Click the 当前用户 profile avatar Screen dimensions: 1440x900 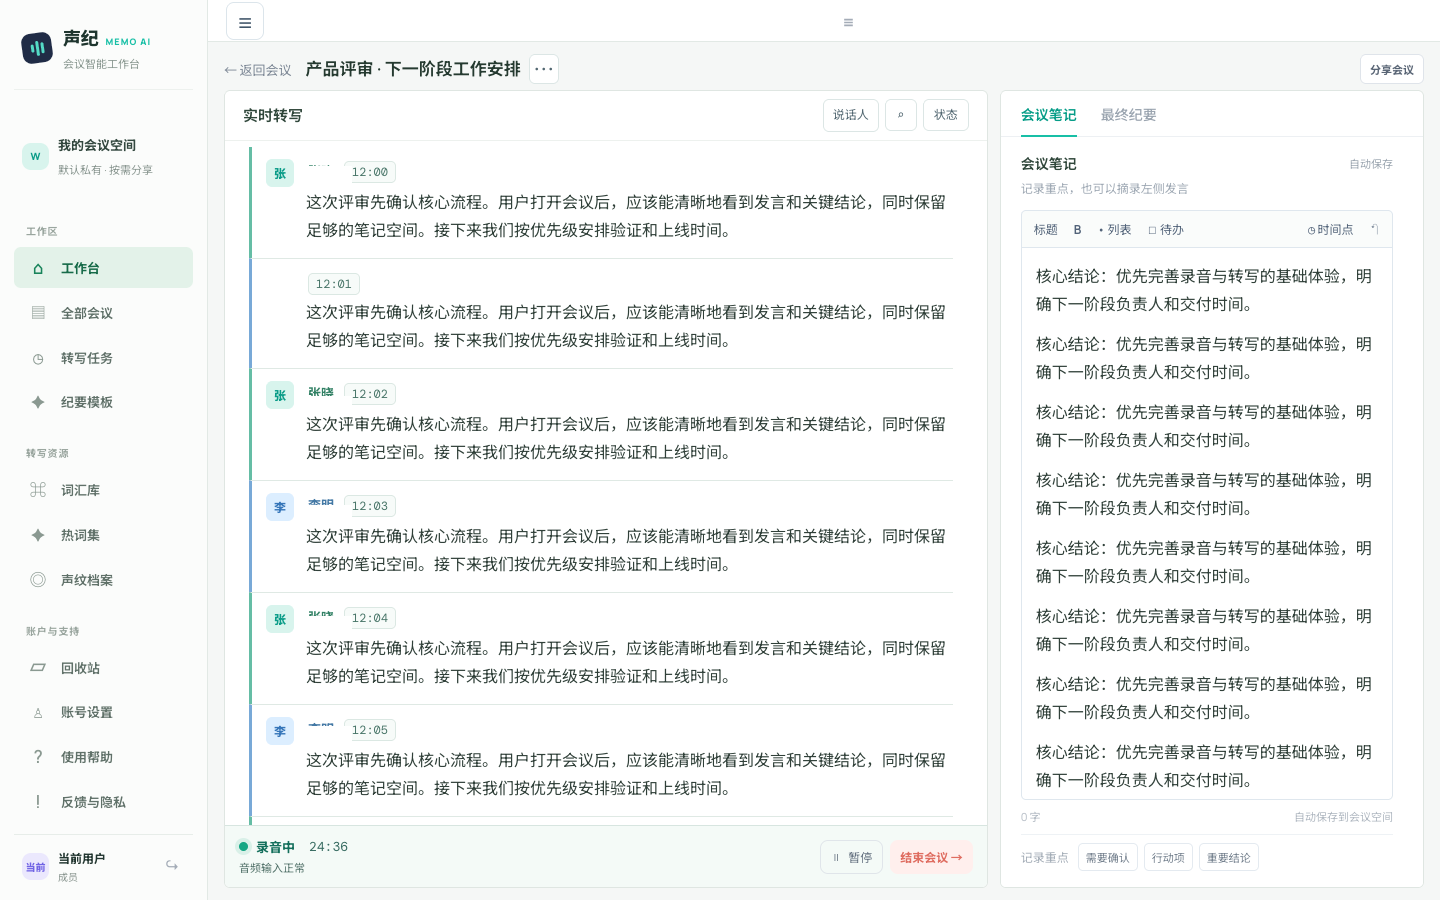click(x=35, y=867)
